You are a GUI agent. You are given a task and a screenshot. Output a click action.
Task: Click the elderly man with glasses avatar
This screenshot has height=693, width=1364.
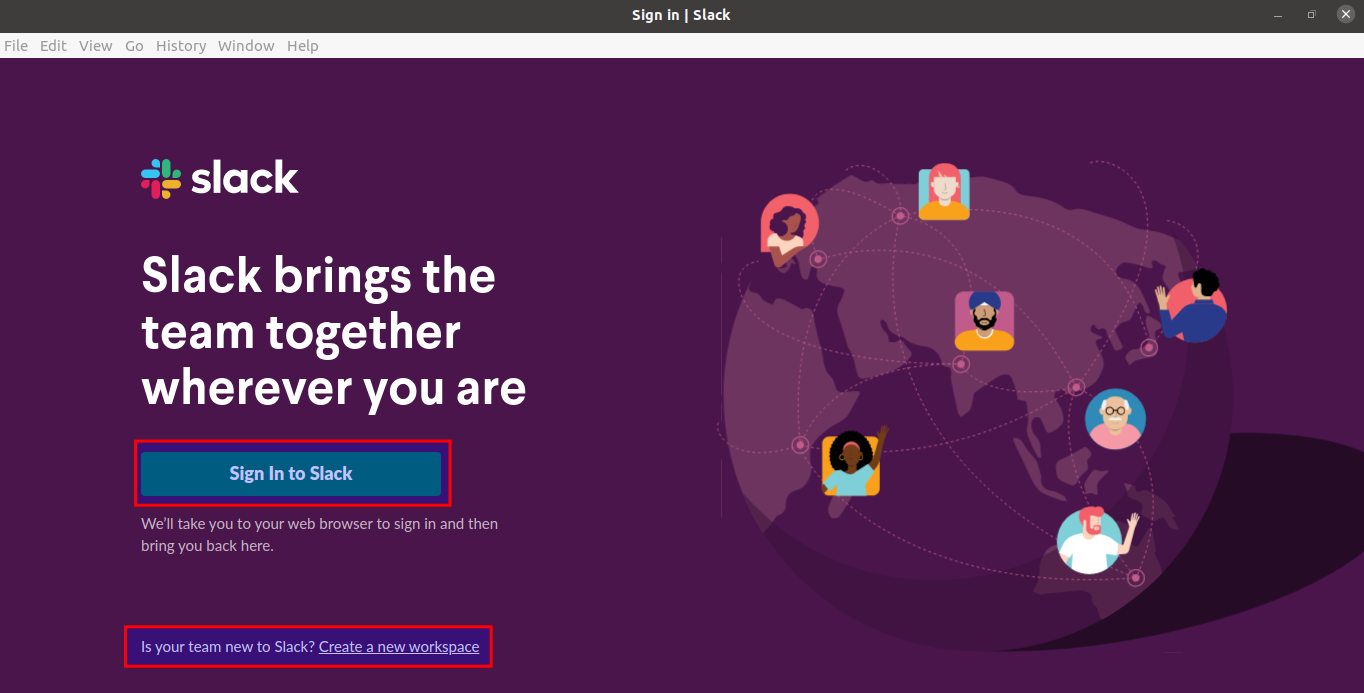[1116, 419]
